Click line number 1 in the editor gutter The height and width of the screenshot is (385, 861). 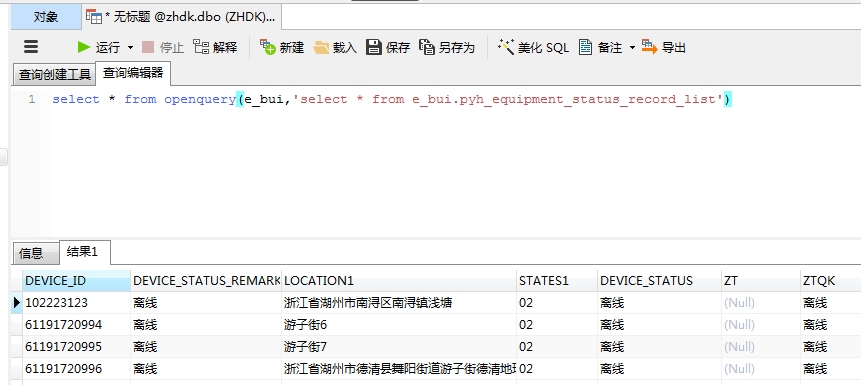click(32, 99)
